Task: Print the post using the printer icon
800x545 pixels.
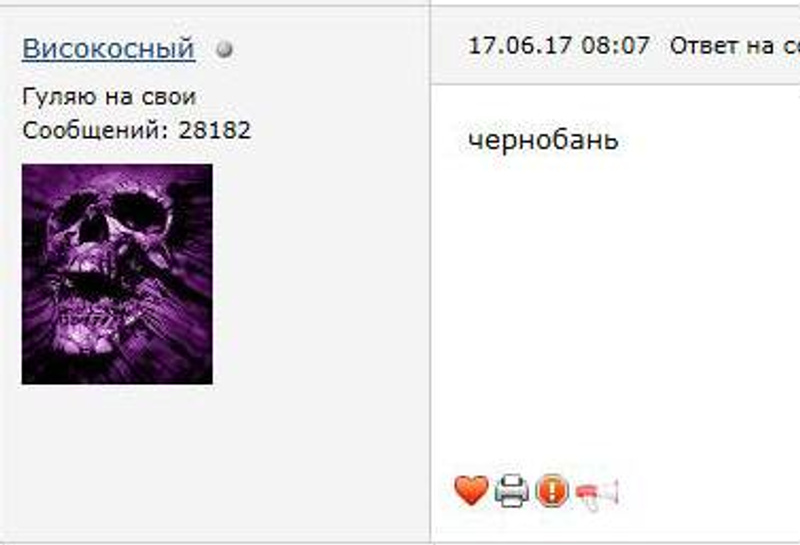Action: click(x=512, y=491)
